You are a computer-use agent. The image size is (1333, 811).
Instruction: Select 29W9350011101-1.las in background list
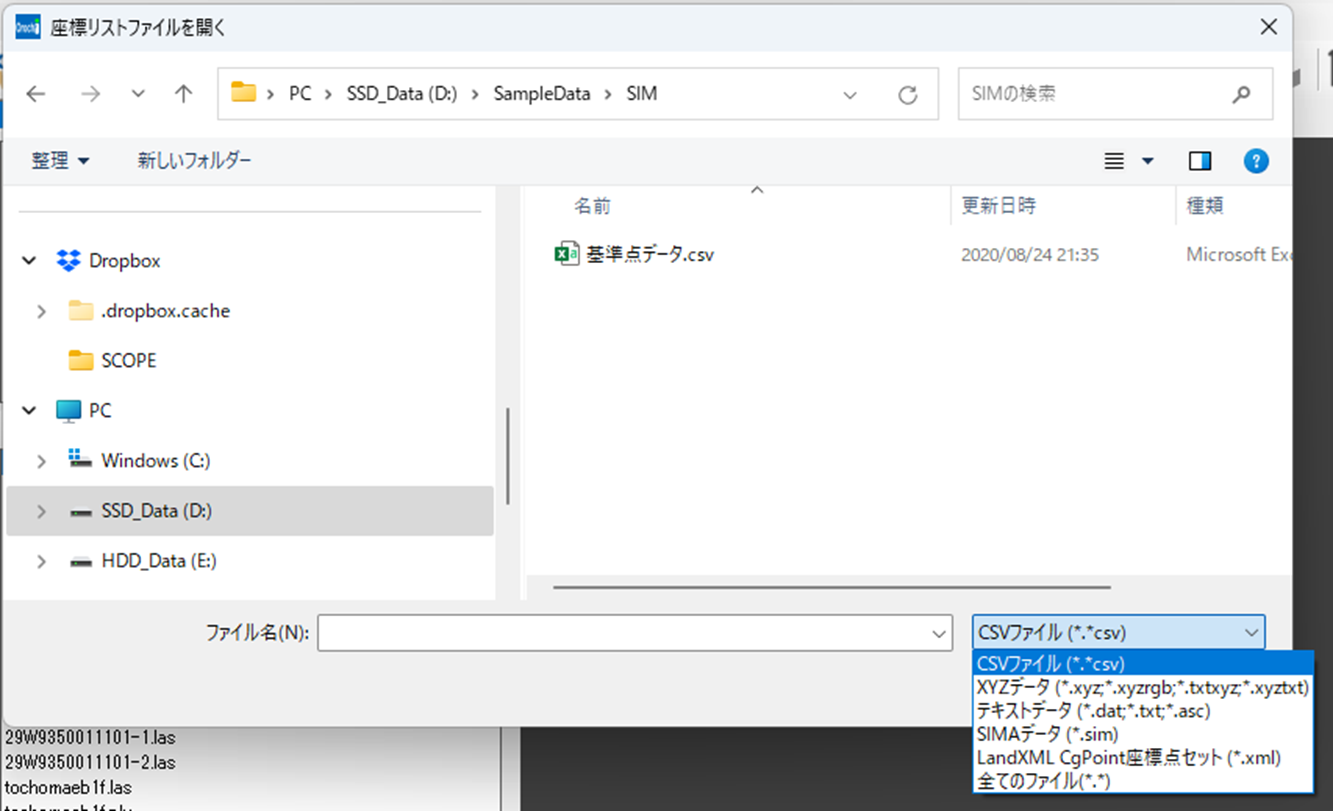coord(90,738)
